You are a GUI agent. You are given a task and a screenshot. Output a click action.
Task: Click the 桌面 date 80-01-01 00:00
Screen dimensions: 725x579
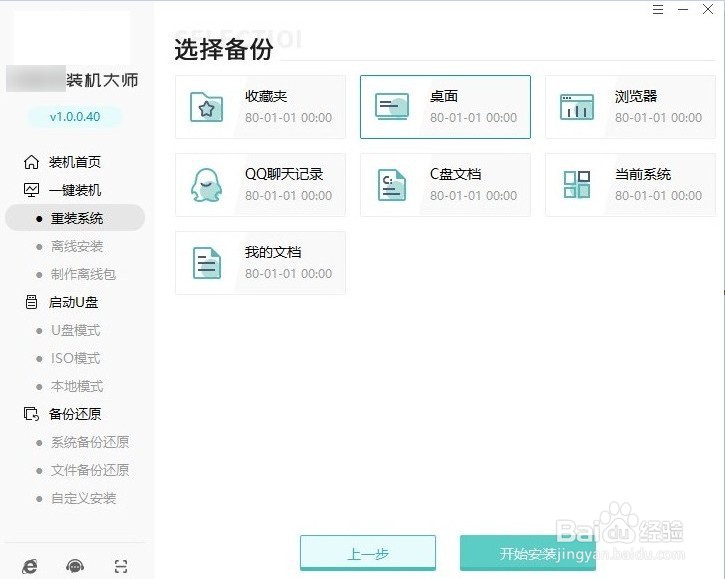coord(473,118)
